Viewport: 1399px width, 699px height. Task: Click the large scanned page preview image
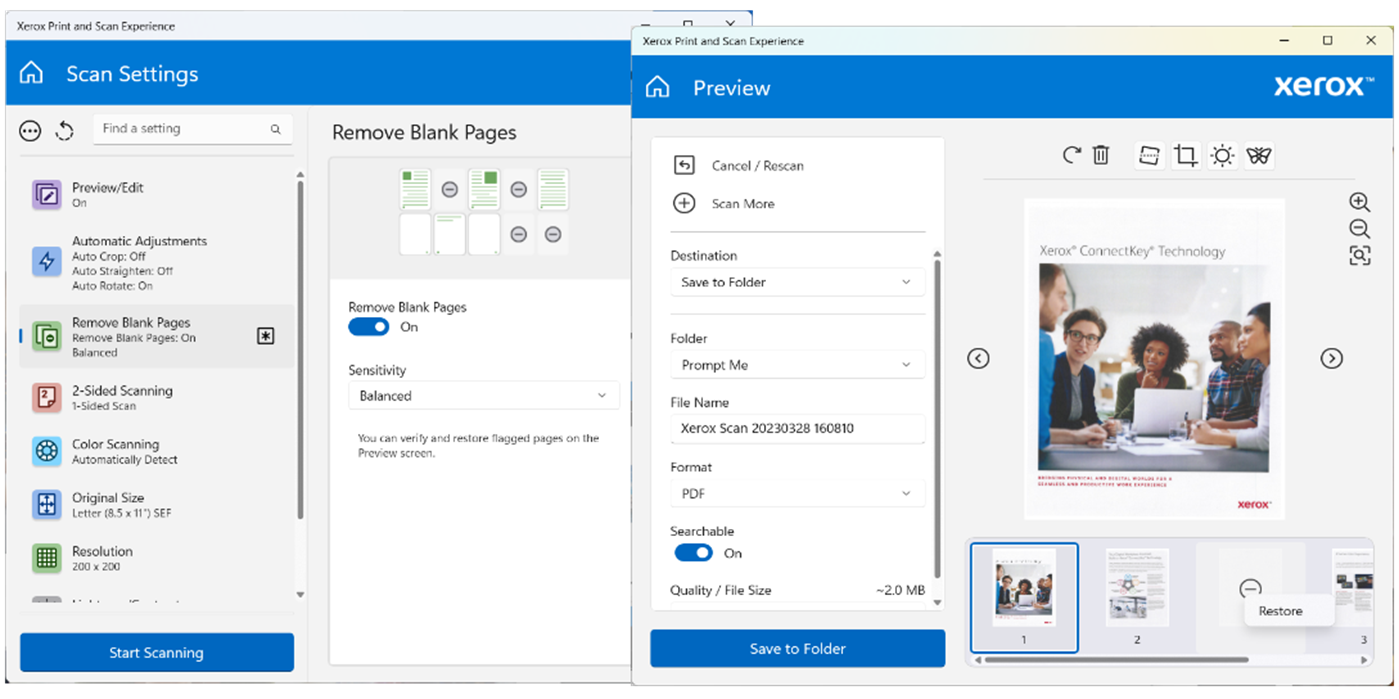(x=1154, y=359)
